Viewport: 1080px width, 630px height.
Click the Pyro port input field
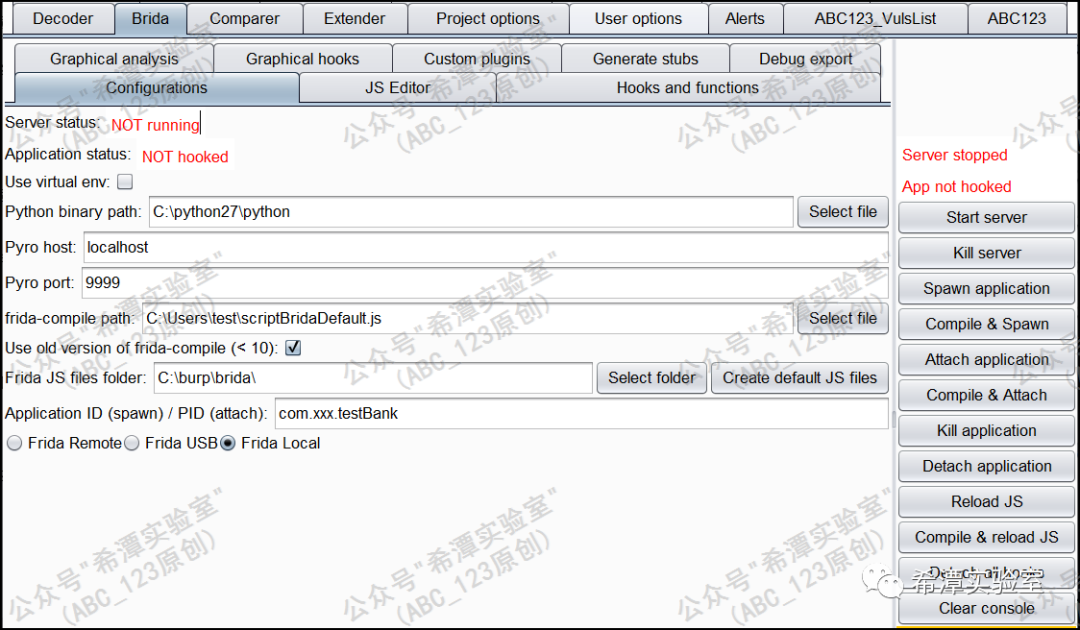click(484, 283)
